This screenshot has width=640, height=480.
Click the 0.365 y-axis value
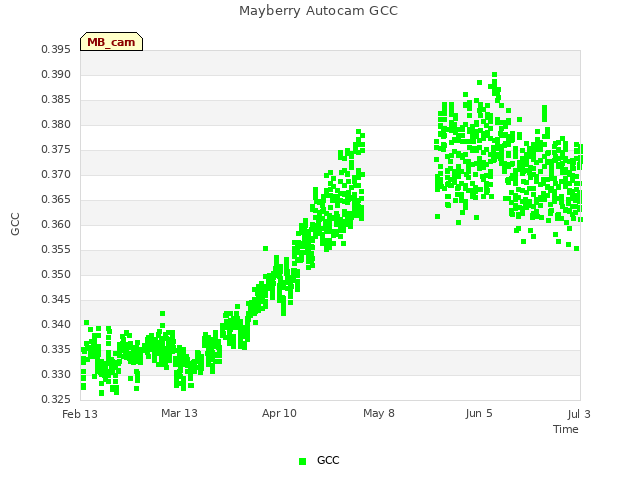click(56, 199)
